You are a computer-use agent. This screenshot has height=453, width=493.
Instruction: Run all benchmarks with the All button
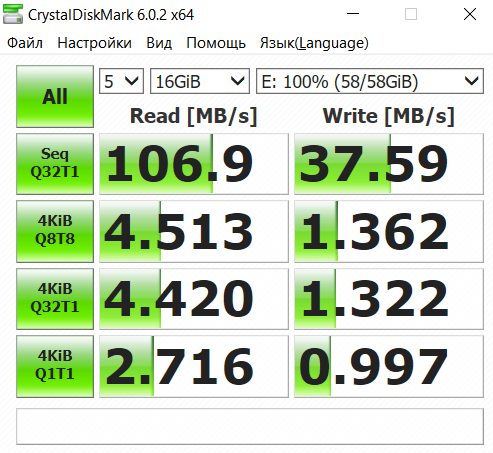coord(55,96)
